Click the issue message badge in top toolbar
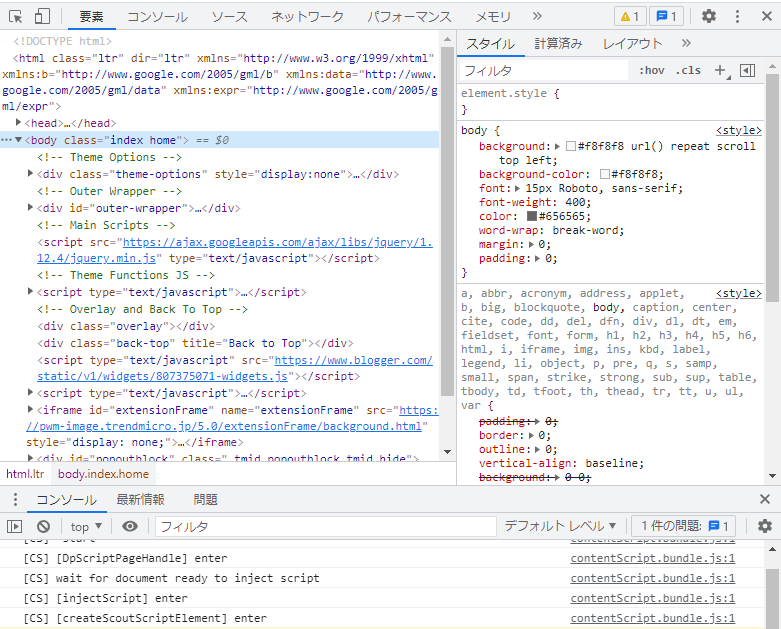 coord(666,16)
